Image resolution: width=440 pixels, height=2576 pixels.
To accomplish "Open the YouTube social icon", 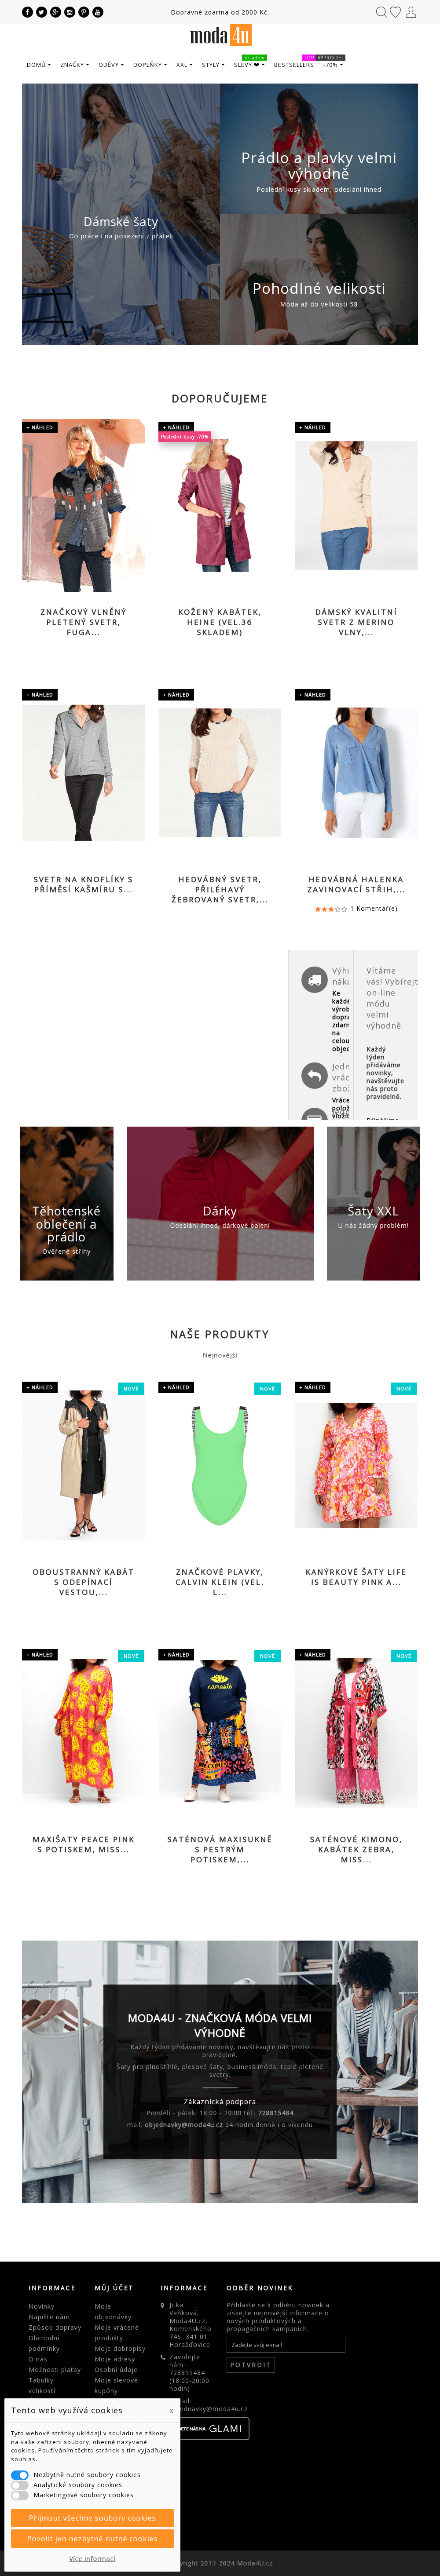I will (97, 12).
